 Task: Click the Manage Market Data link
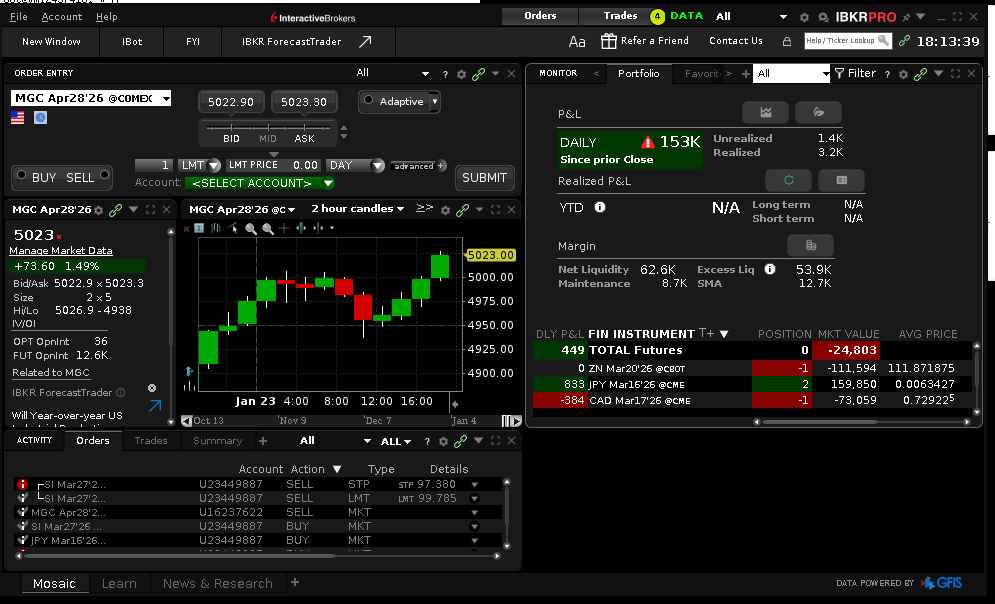point(61,251)
